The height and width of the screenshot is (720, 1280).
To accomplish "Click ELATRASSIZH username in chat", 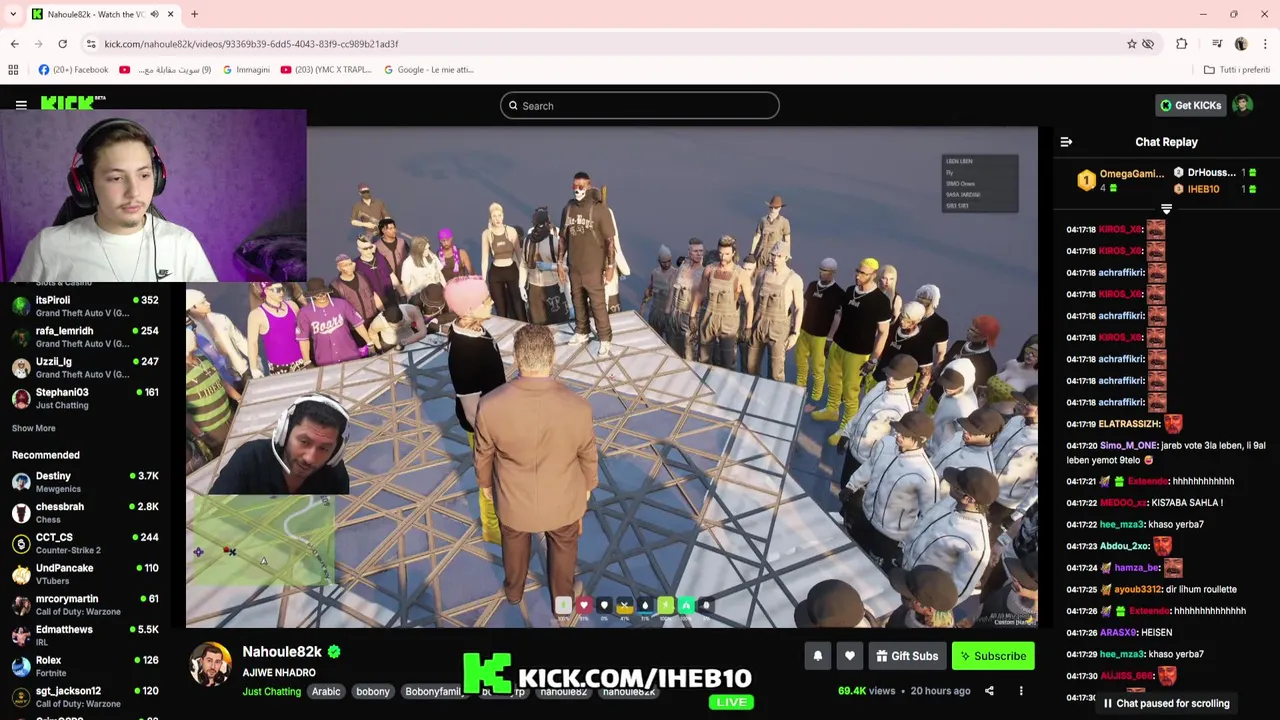I will [1129, 424].
